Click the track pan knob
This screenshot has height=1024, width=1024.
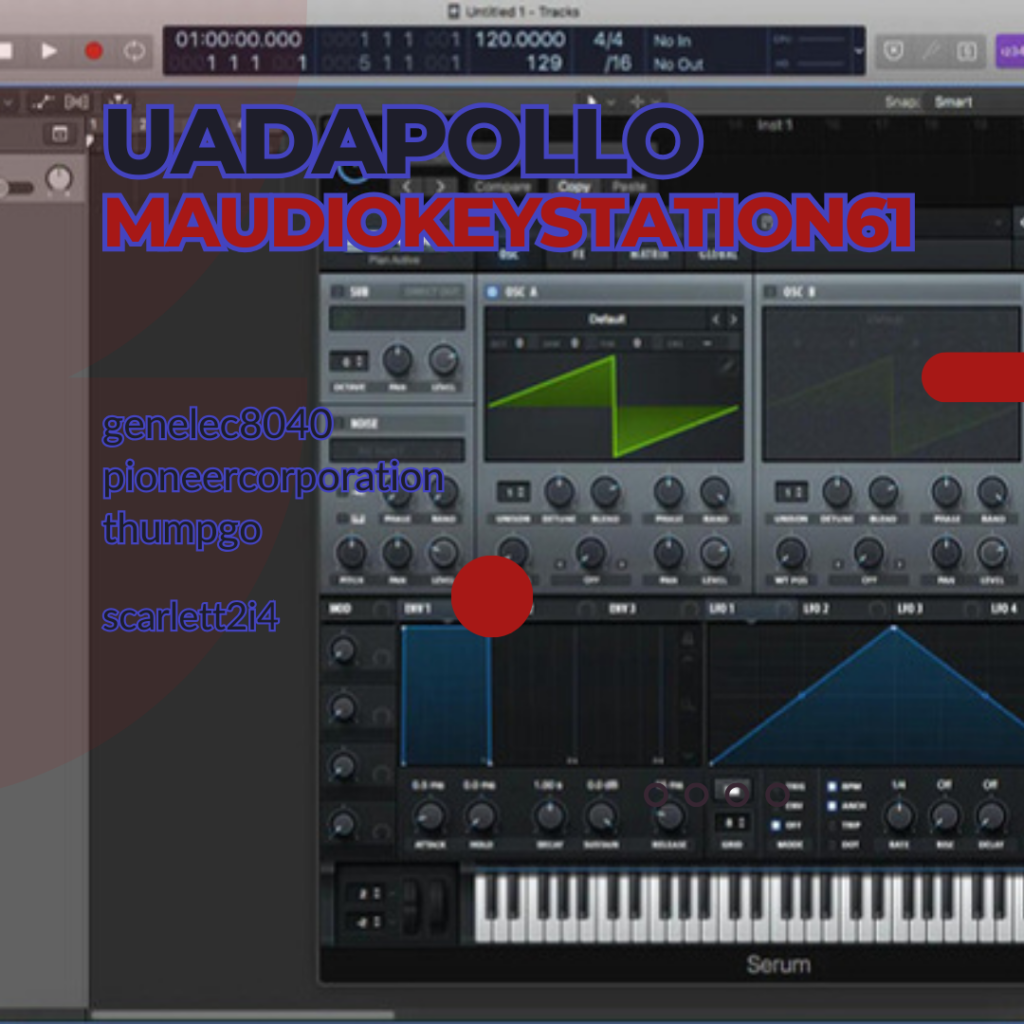[x=59, y=178]
